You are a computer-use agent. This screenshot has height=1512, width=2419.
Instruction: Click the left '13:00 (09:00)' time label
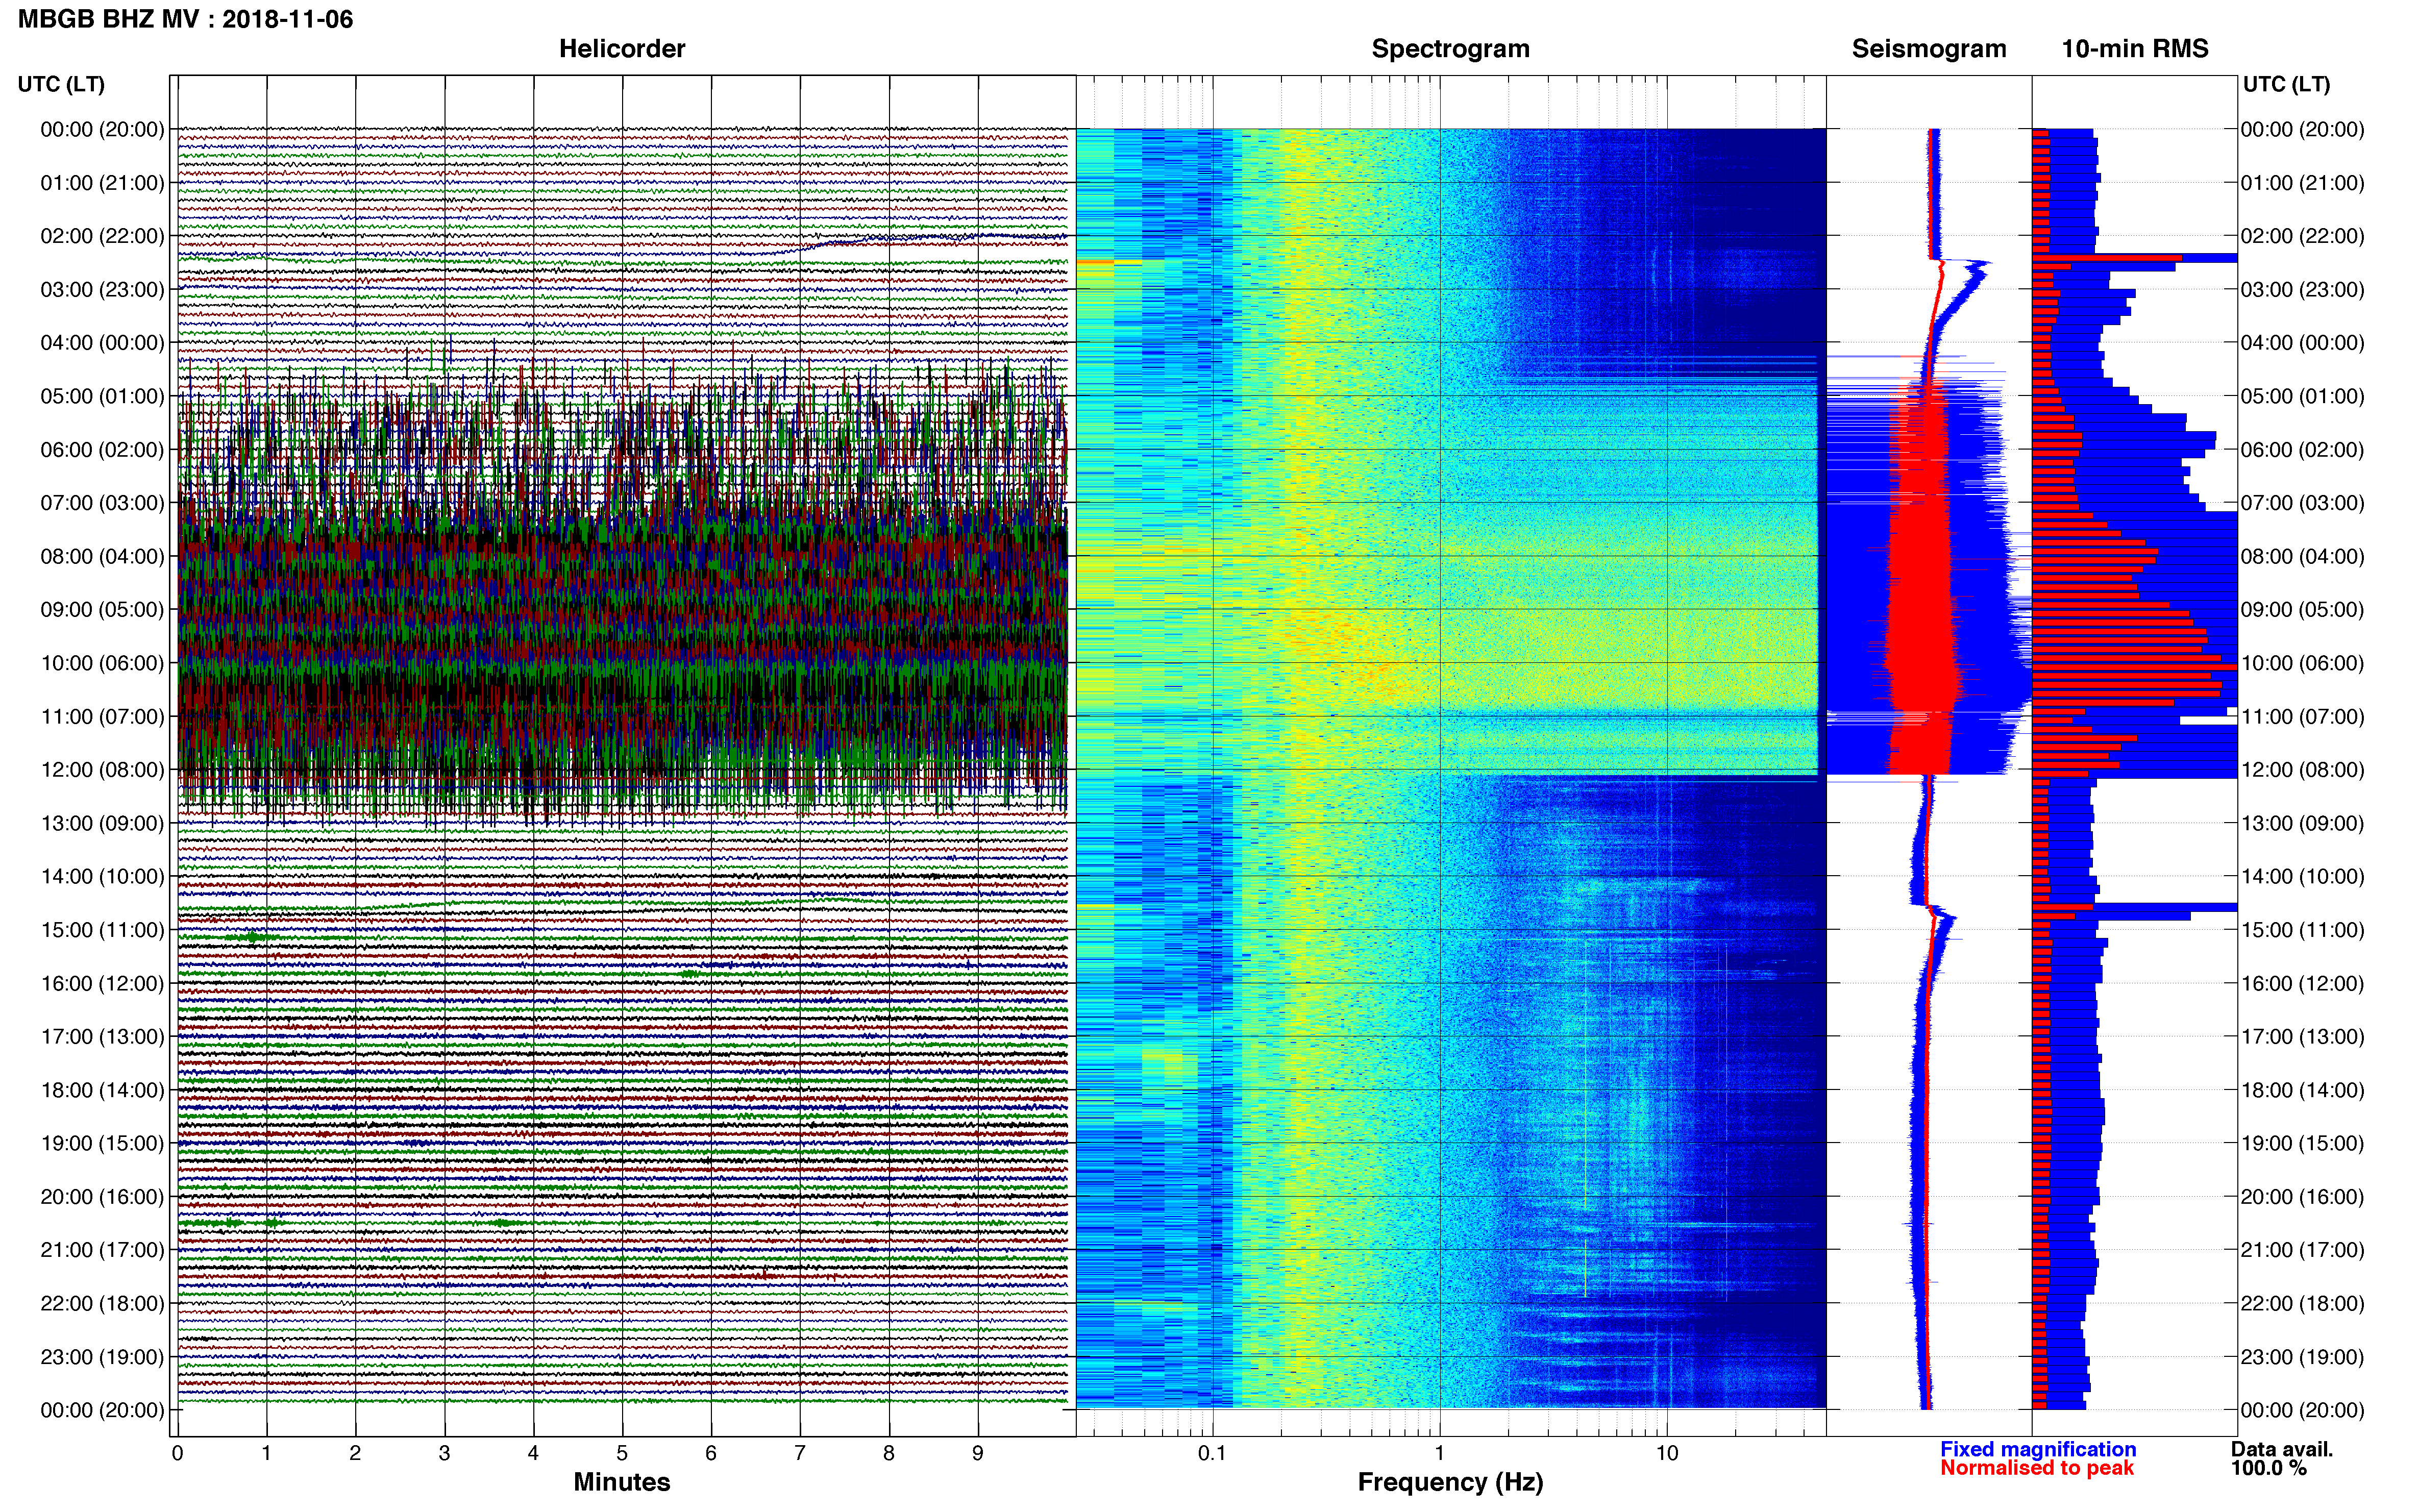point(102,823)
